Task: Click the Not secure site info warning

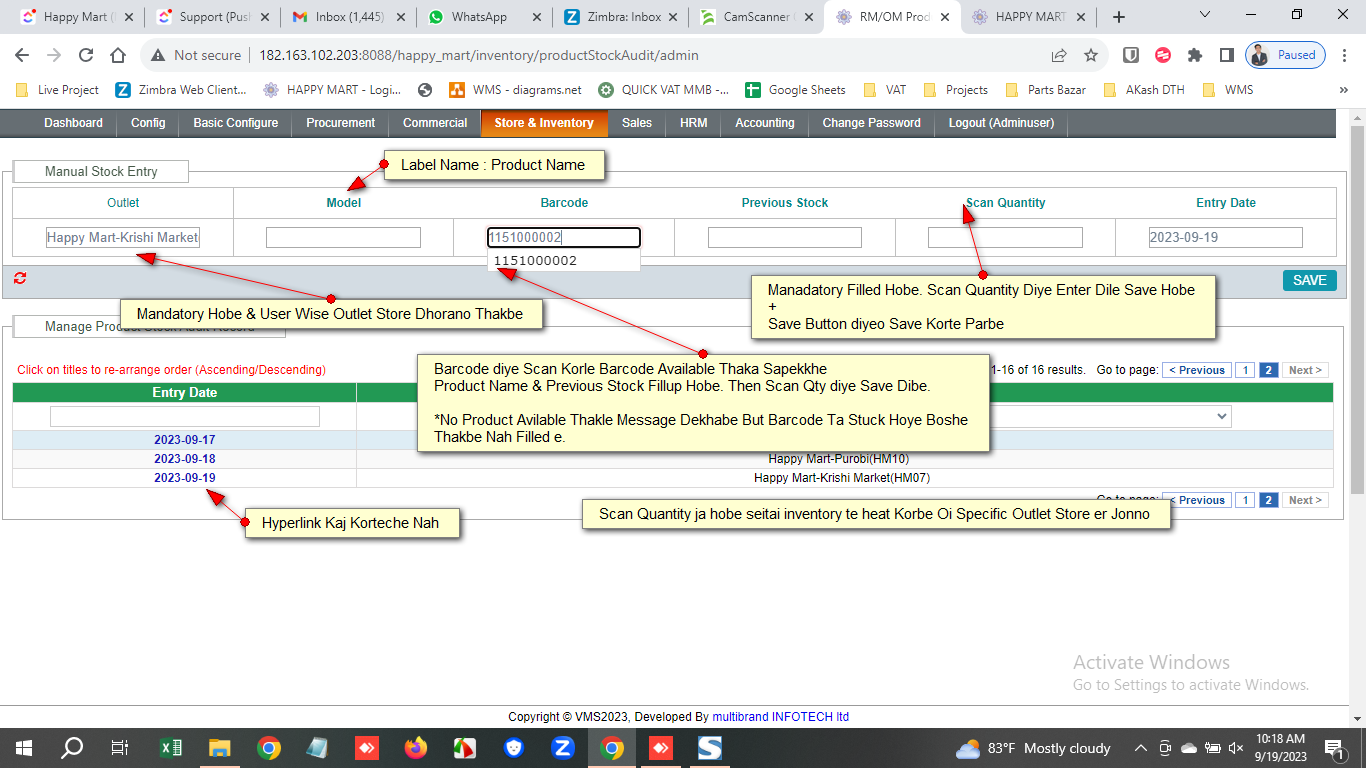Action: [x=196, y=55]
